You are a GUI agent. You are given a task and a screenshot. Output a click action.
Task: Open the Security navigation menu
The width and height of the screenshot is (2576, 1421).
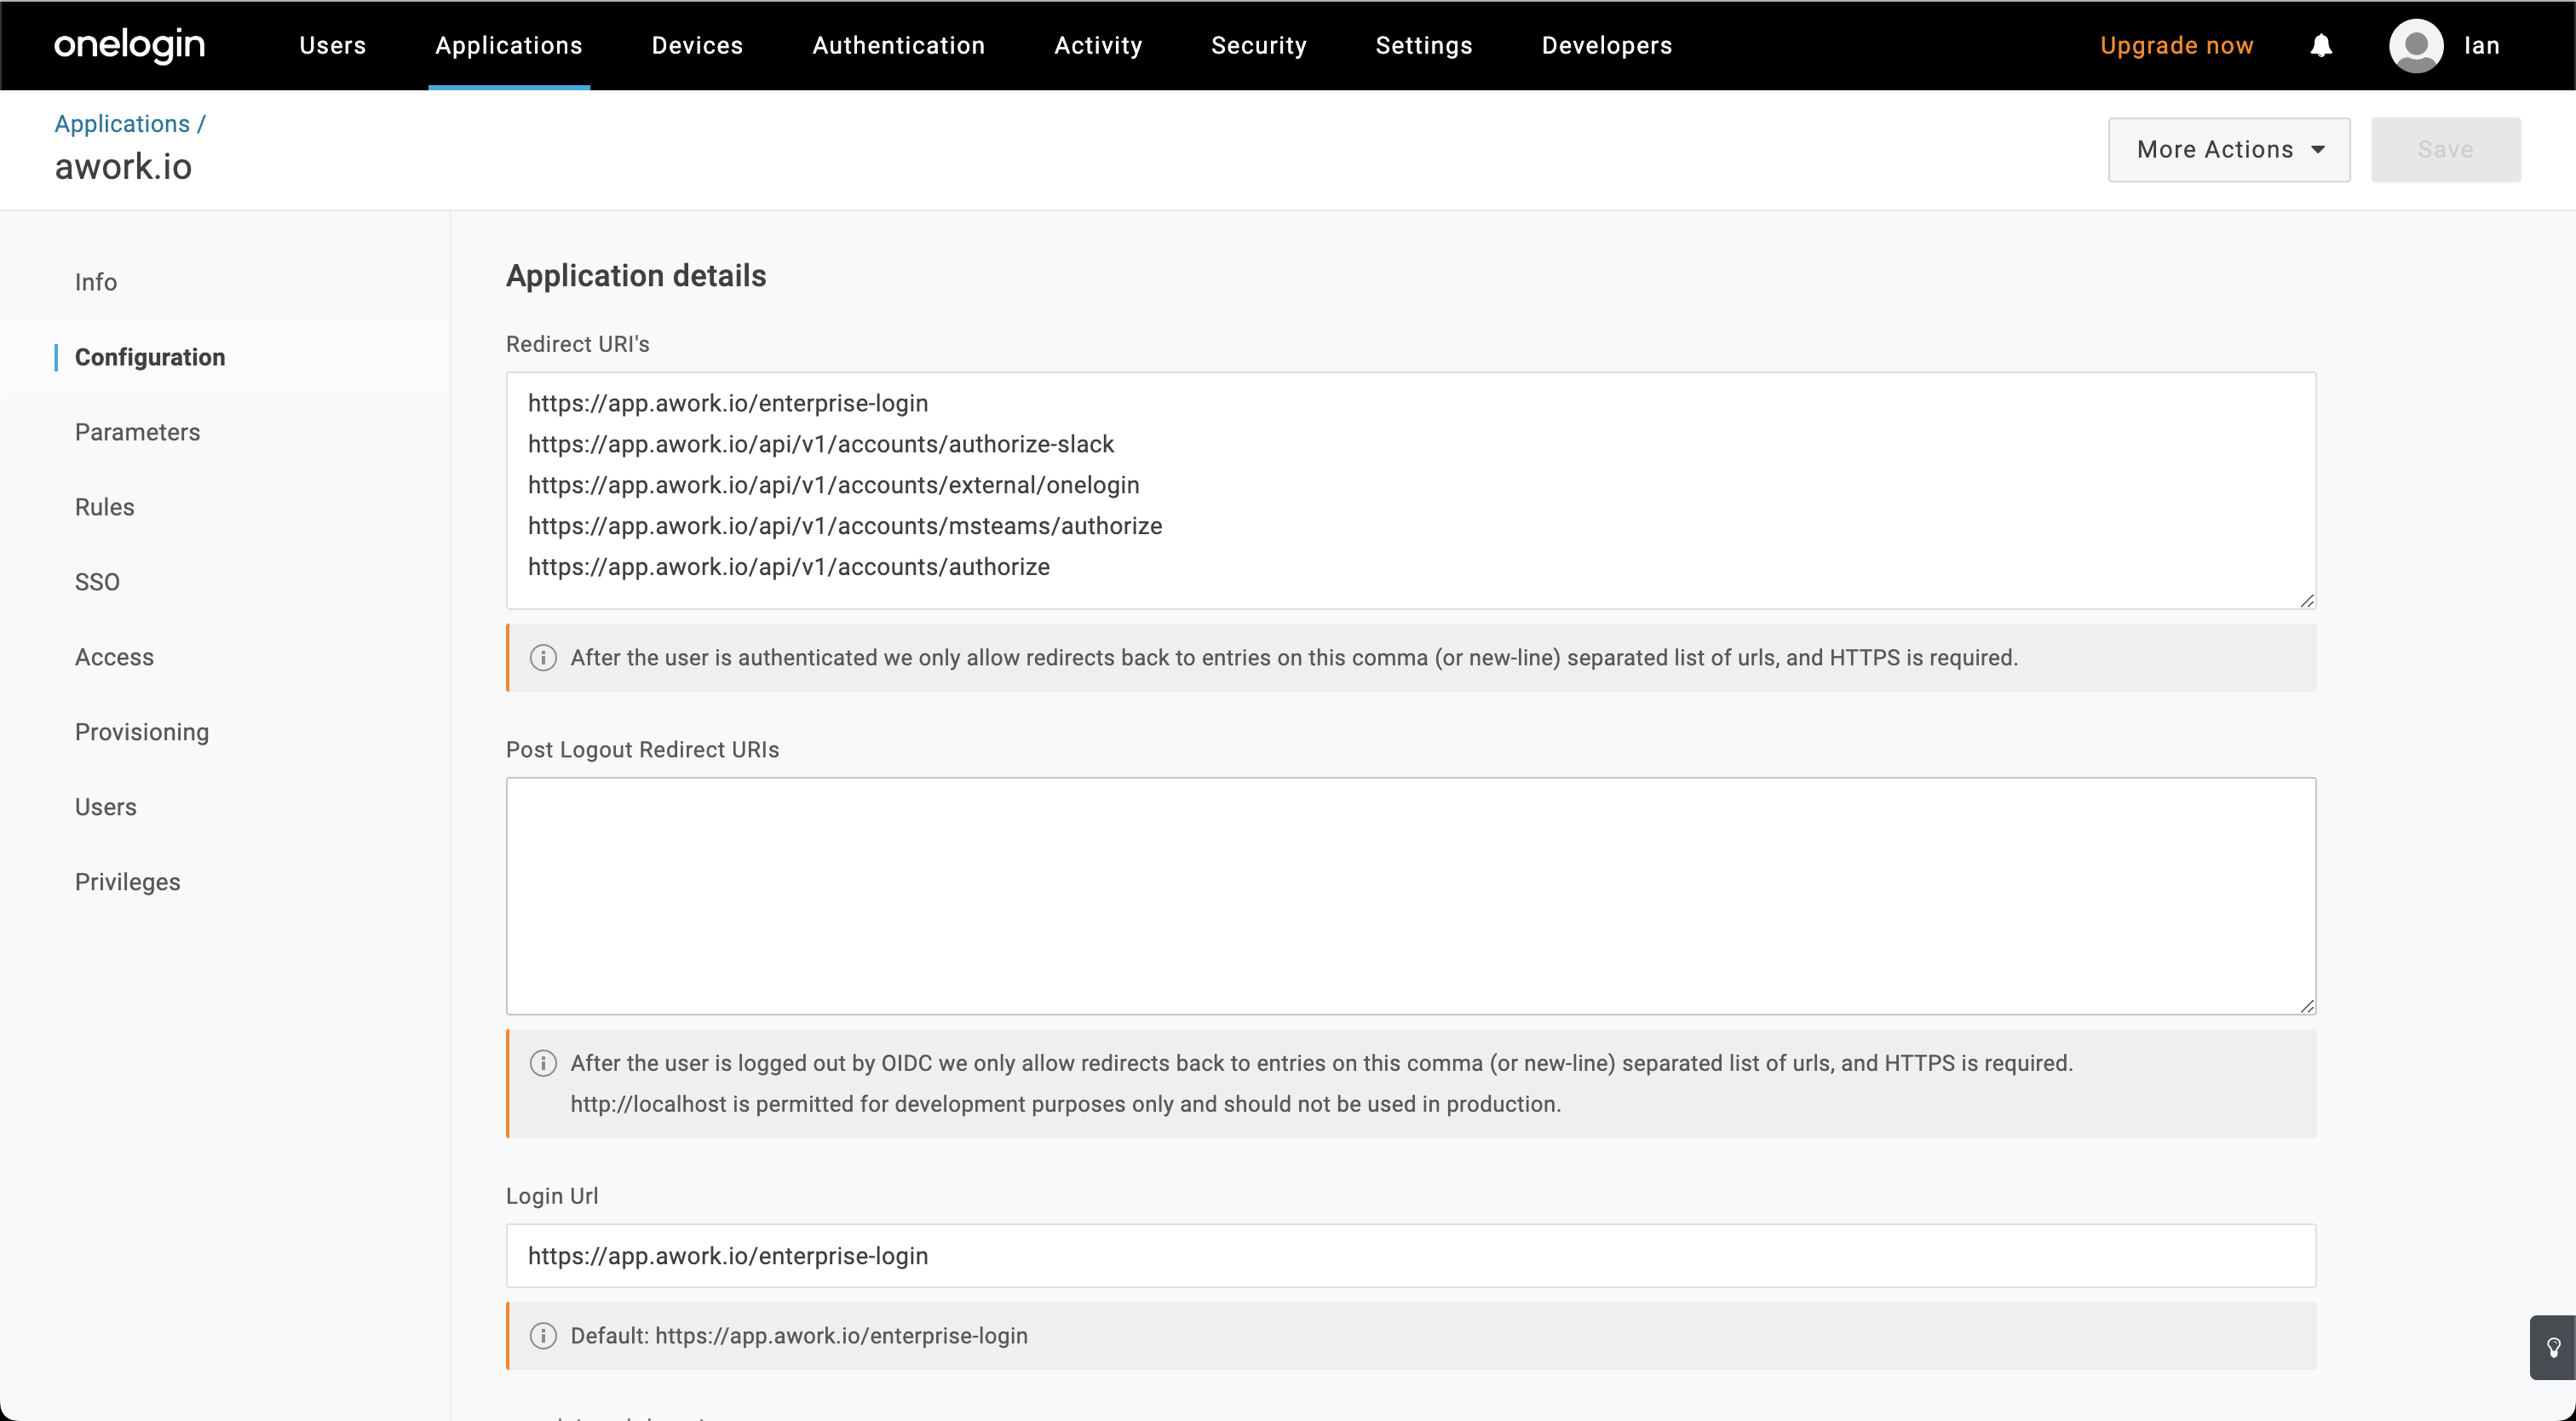pos(1259,46)
